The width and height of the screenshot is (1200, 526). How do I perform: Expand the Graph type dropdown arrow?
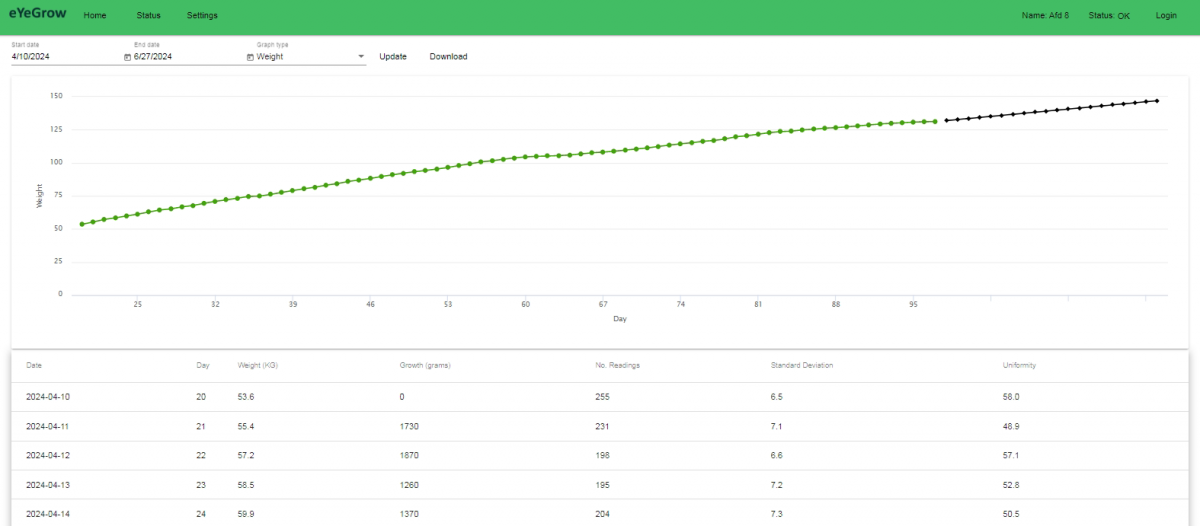361,57
